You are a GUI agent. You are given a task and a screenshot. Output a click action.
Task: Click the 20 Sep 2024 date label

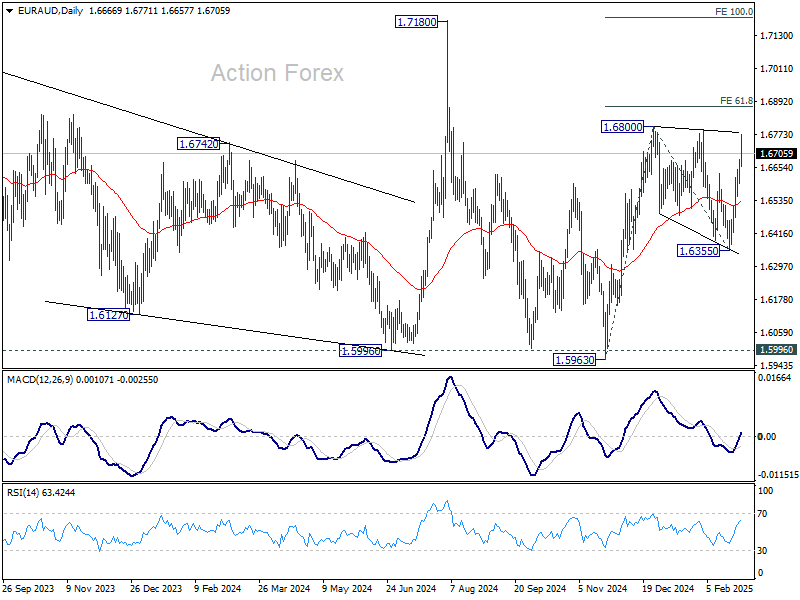[540, 588]
